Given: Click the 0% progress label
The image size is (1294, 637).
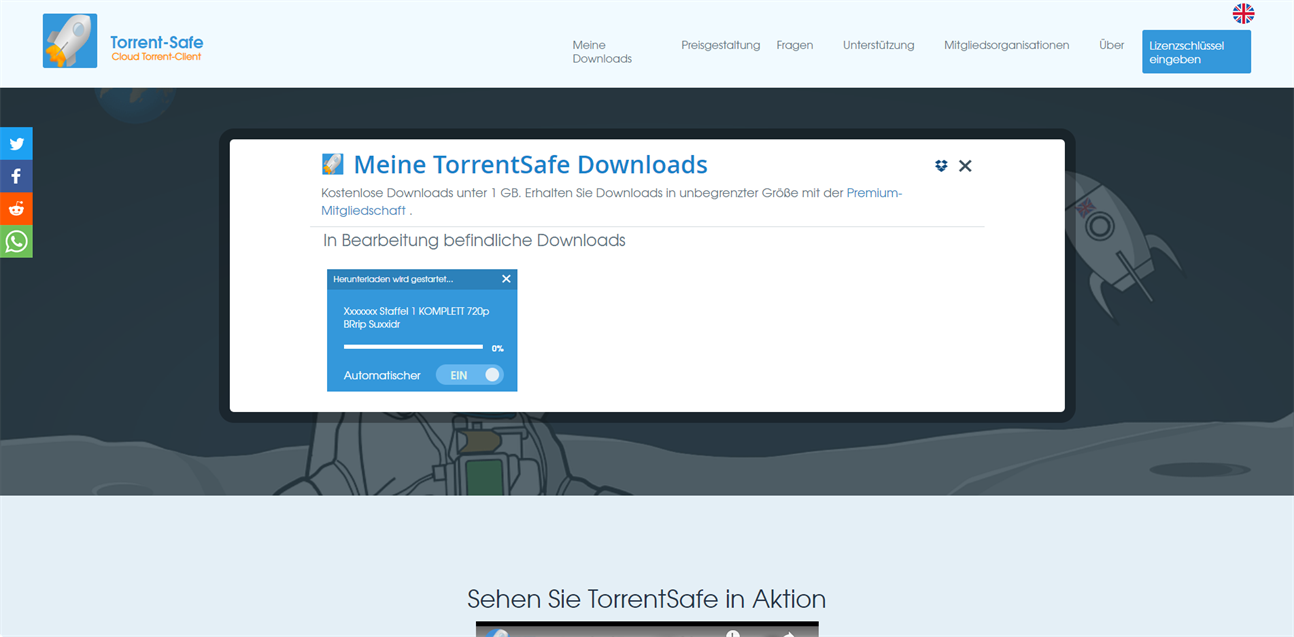Looking at the screenshot, I should pos(497,348).
